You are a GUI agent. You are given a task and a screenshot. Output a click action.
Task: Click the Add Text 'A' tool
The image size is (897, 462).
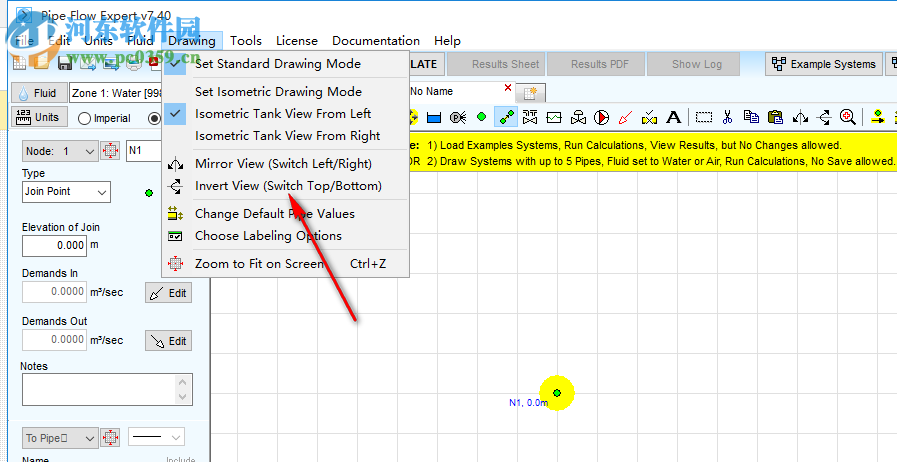[674, 117]
